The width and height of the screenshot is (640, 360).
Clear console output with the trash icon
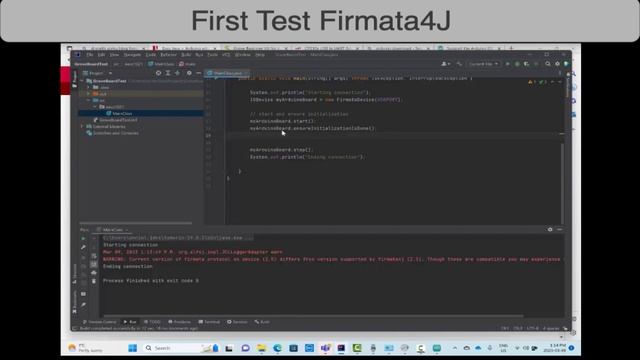94,281
